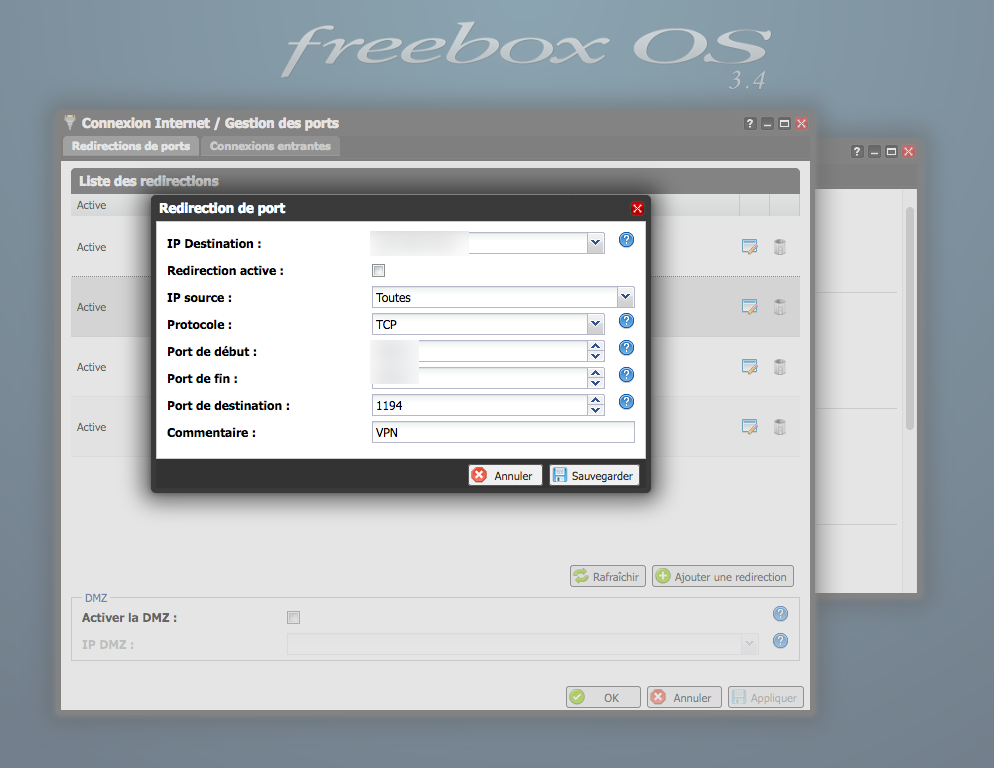
Task: Click help icon next to IP Destination
Action: tap(627, 240)
